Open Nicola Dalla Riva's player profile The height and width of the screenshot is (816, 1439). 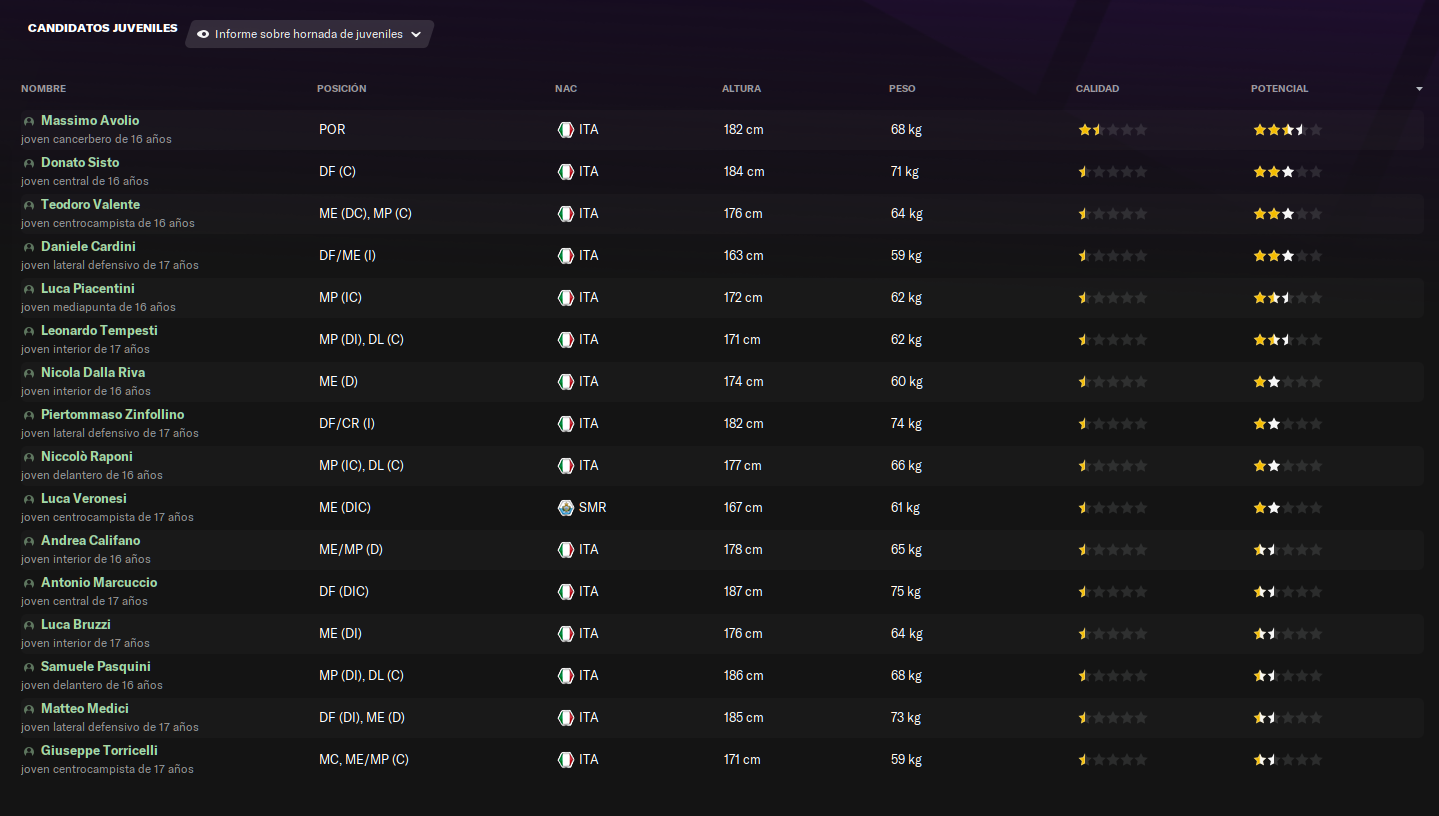point(93,372)
